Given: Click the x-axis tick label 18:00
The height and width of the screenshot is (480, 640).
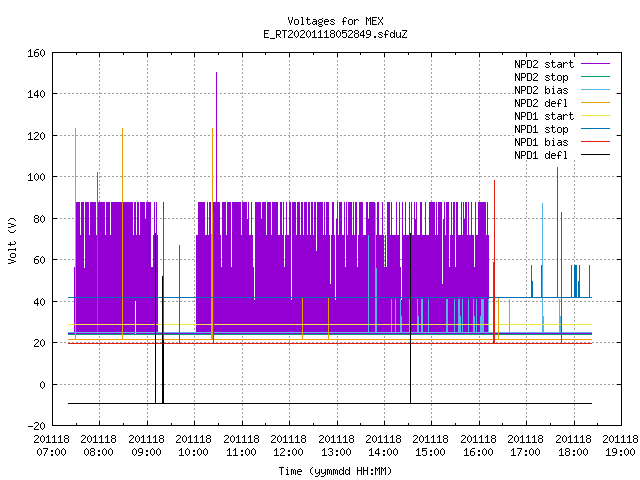Looking at the screenshot, I should coord(573,452).
